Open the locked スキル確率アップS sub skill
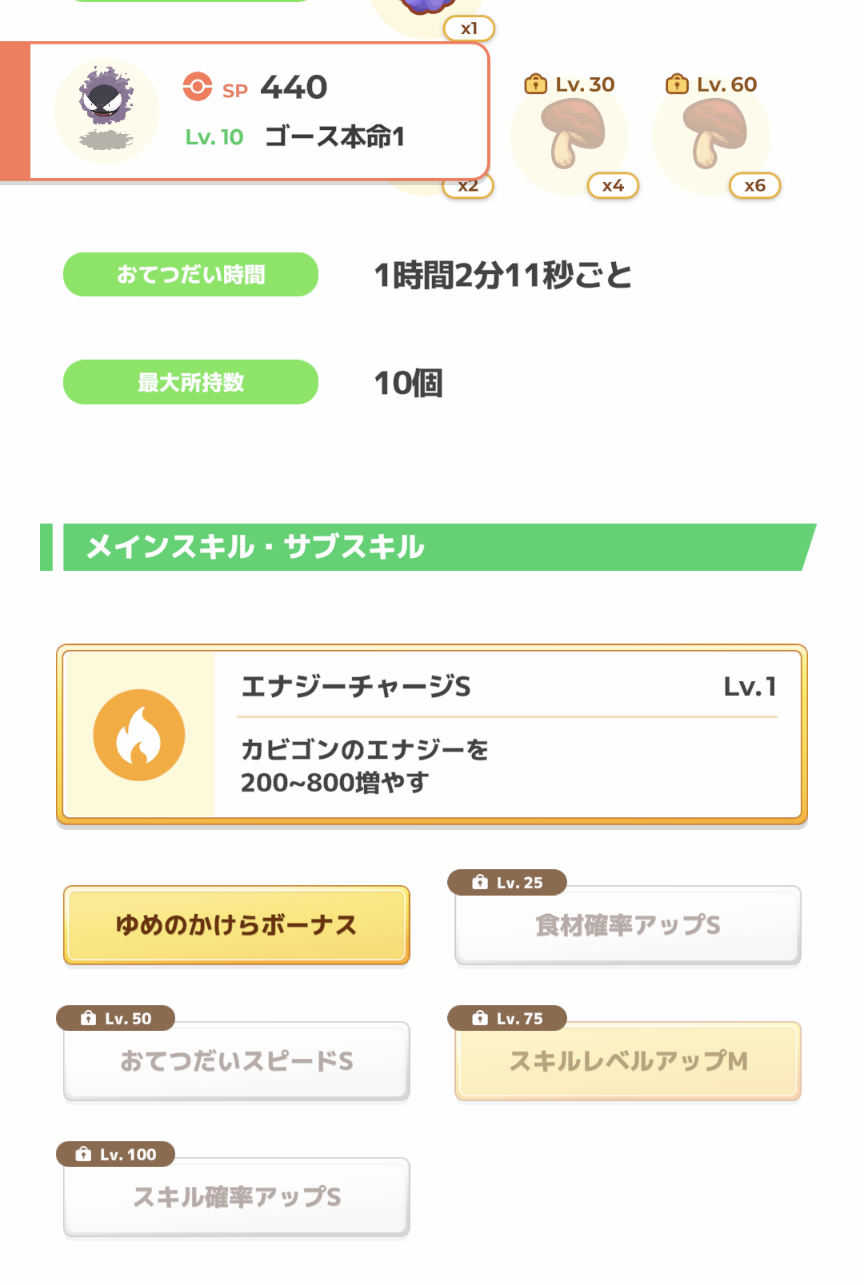The height and width of the screenshot is (1285, 864). pos(236,1197)
